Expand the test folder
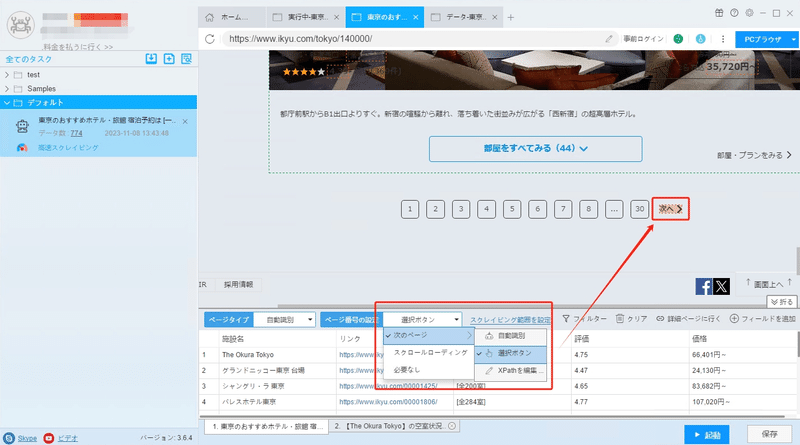The width and height of the screenshot is (800, 445). pyautogui.click(x=7, y=75)
